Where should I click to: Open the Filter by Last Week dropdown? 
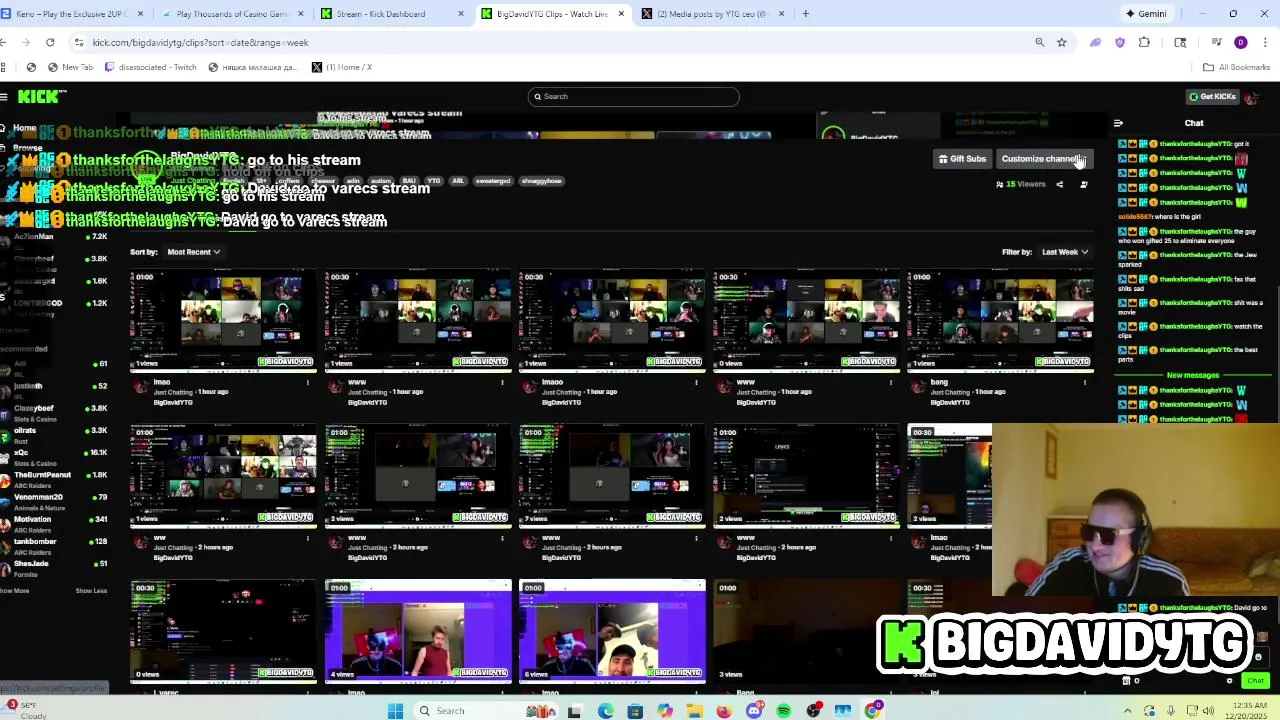(1064, 252)
